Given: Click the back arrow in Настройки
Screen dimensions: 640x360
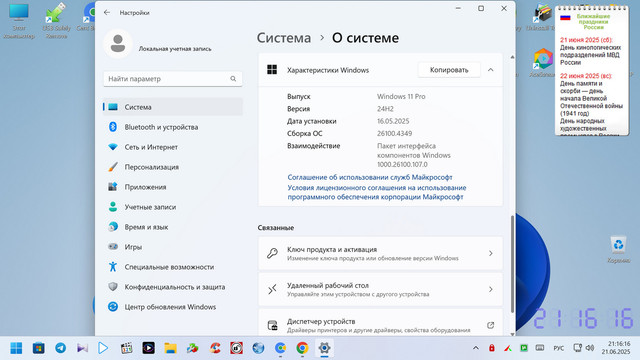Looking at the screenshot, I should (x=107, y=13).
